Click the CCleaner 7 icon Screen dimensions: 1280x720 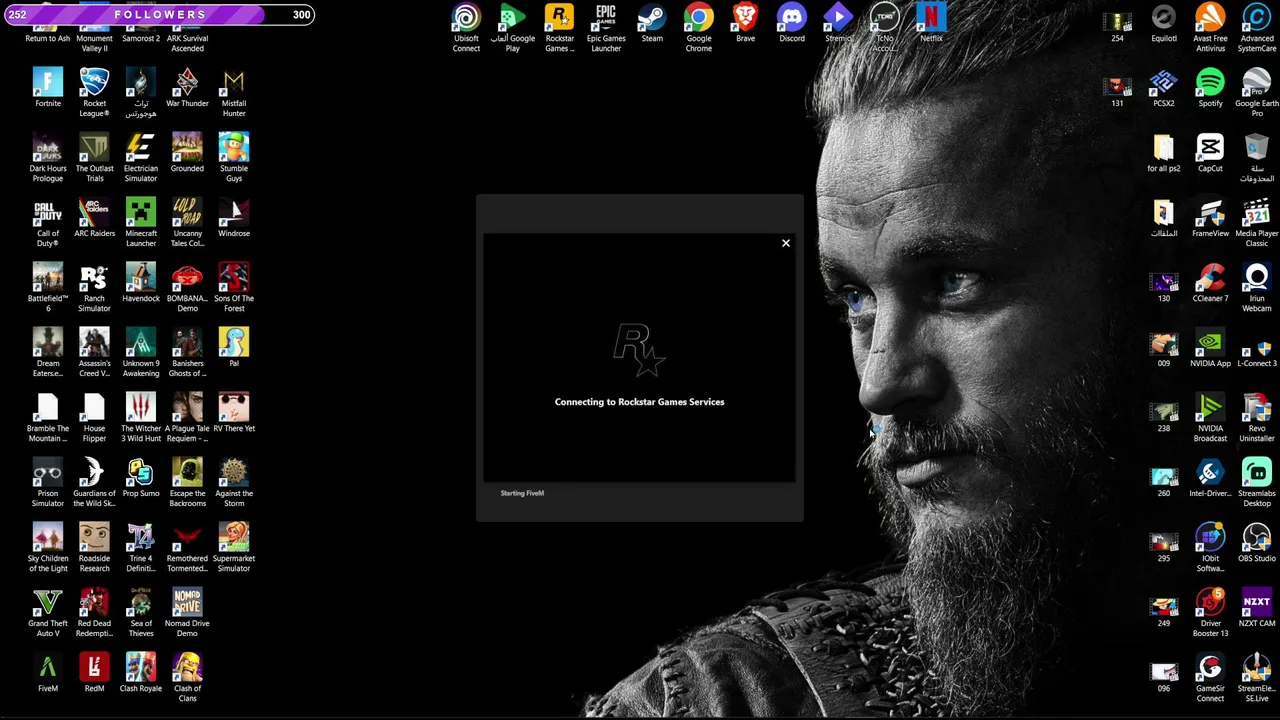click(x=1210, y=283)
